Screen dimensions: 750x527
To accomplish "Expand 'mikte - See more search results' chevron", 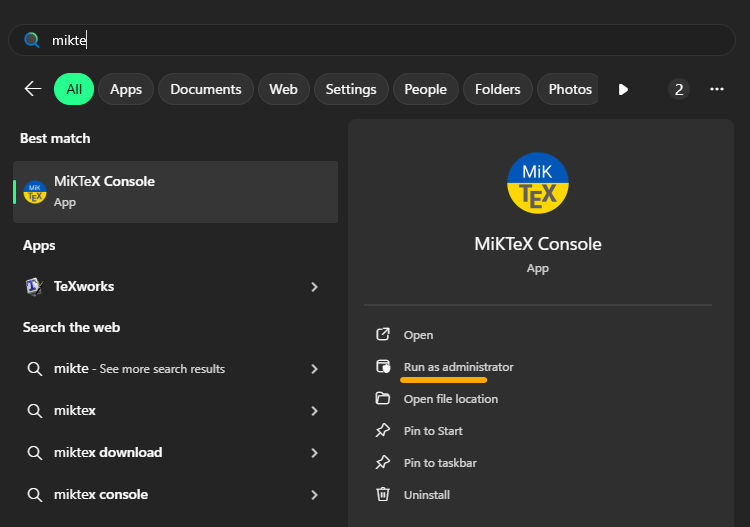I will click(314, 369).
